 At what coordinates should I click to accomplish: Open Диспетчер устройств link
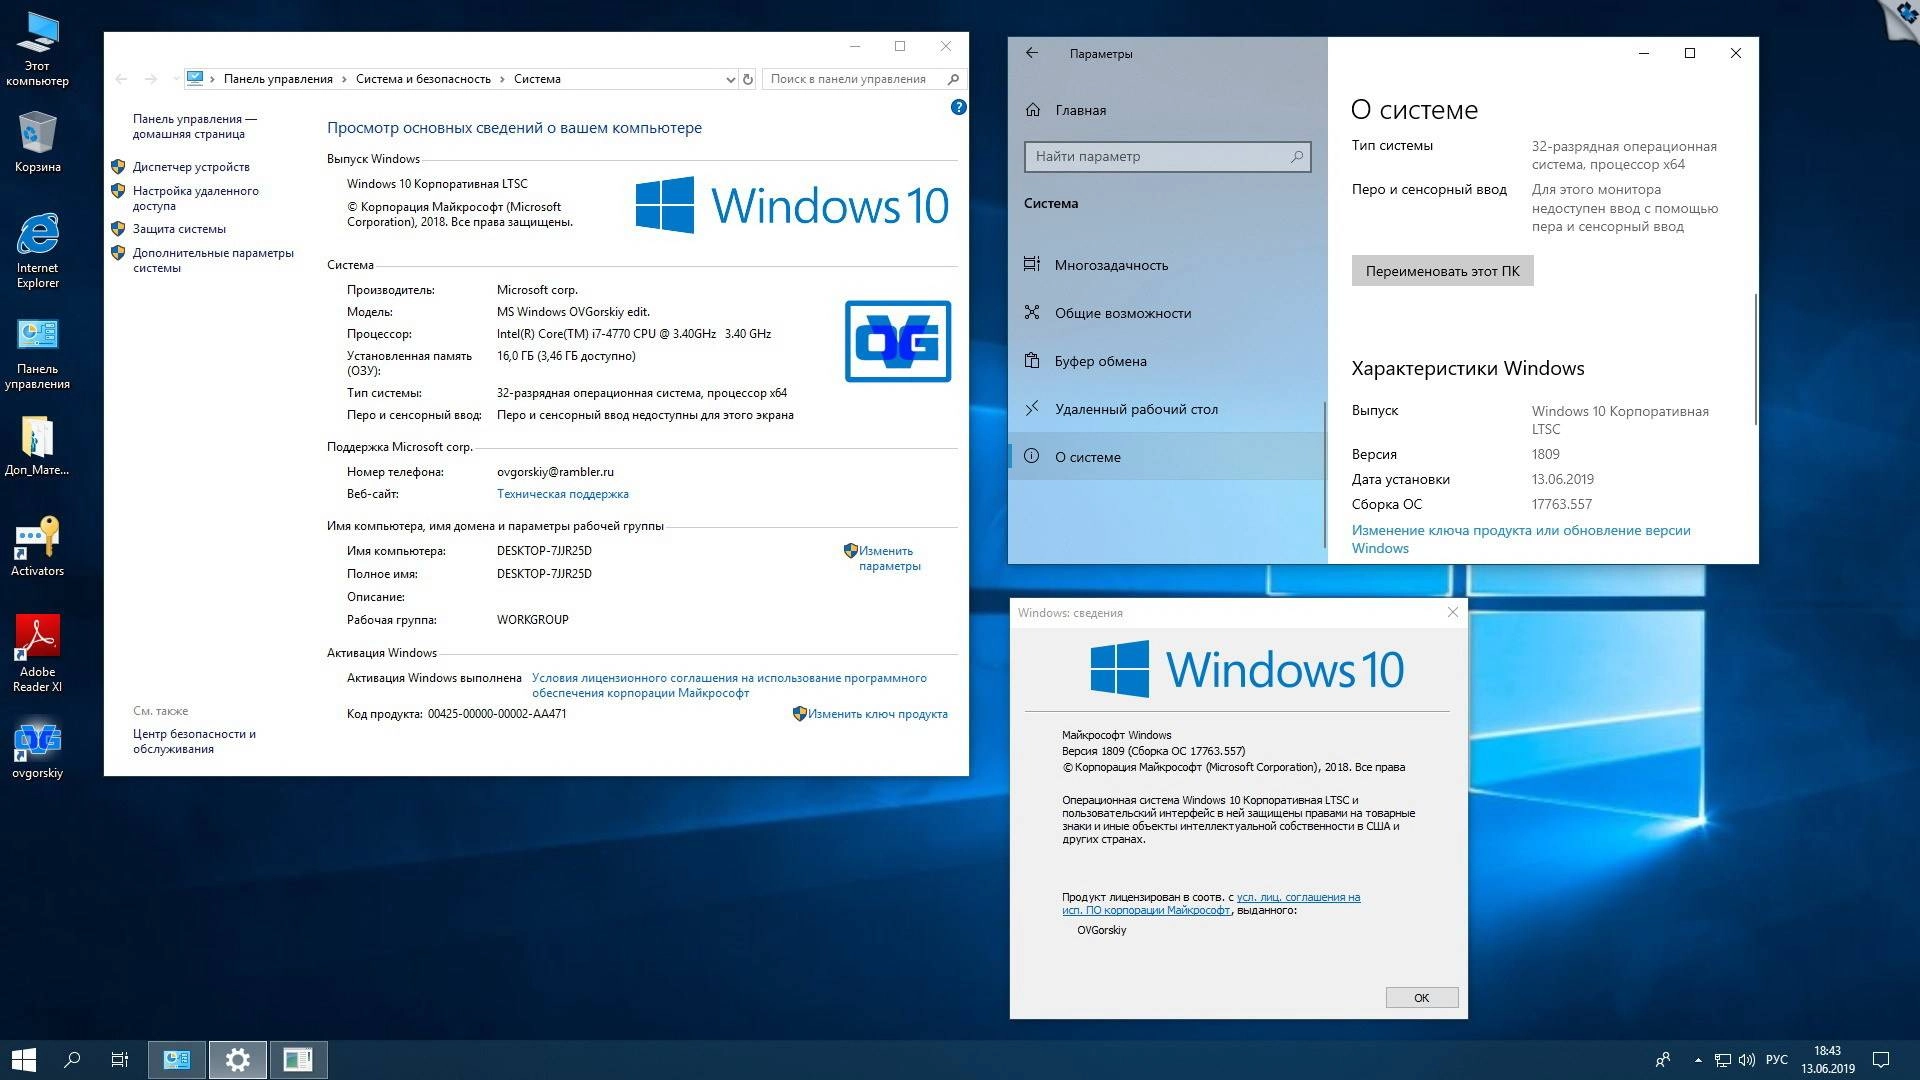pyautogui.click(x=191, y=167)
